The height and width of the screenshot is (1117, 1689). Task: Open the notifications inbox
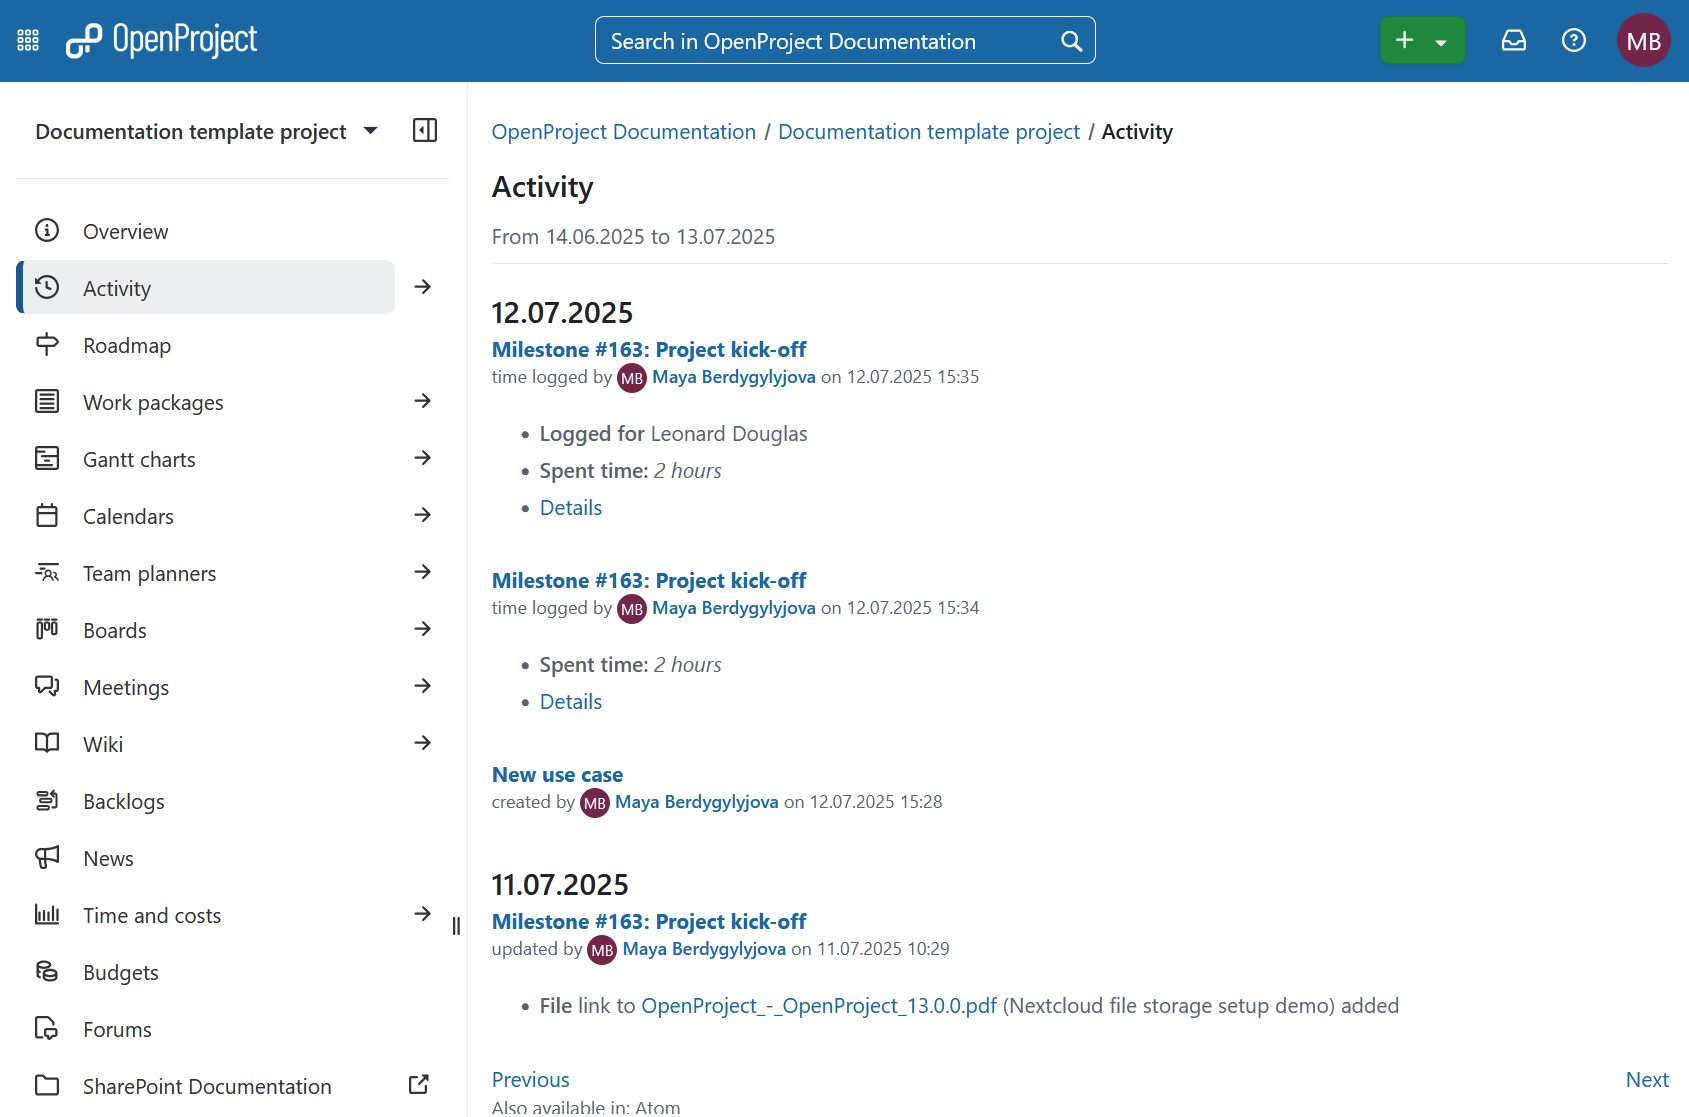tap(1513, 40)
